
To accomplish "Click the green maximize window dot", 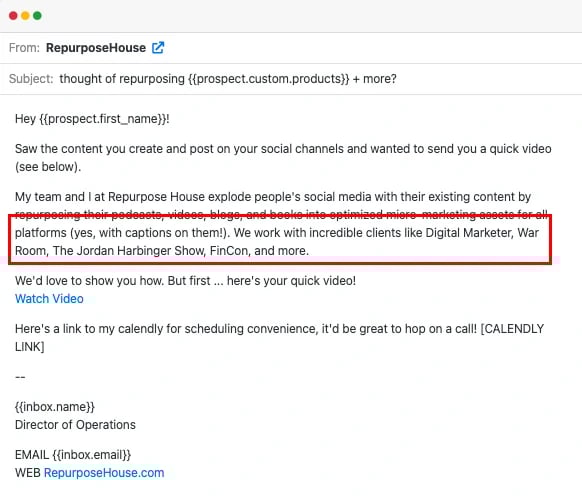I will [x=37, y=16].
